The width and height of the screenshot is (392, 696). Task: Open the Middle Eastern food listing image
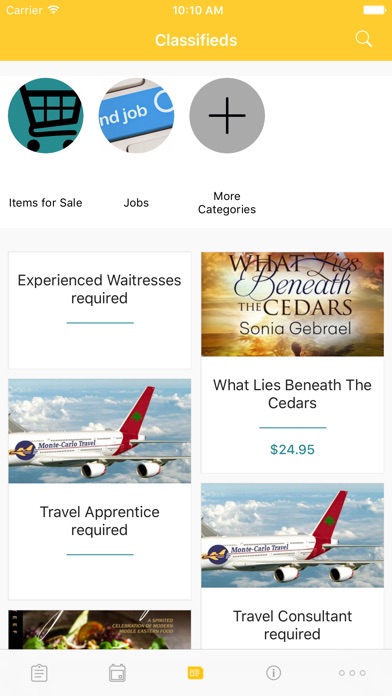99,629
